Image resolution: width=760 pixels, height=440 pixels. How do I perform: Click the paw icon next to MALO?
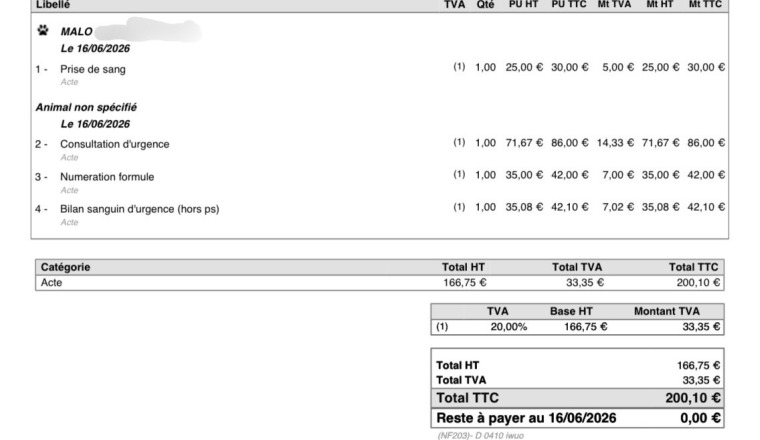43,31
